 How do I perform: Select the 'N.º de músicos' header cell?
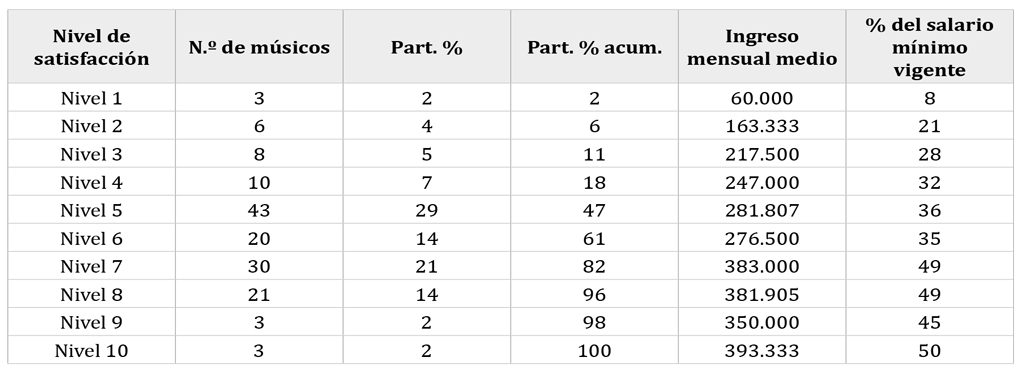coord(259,47)
